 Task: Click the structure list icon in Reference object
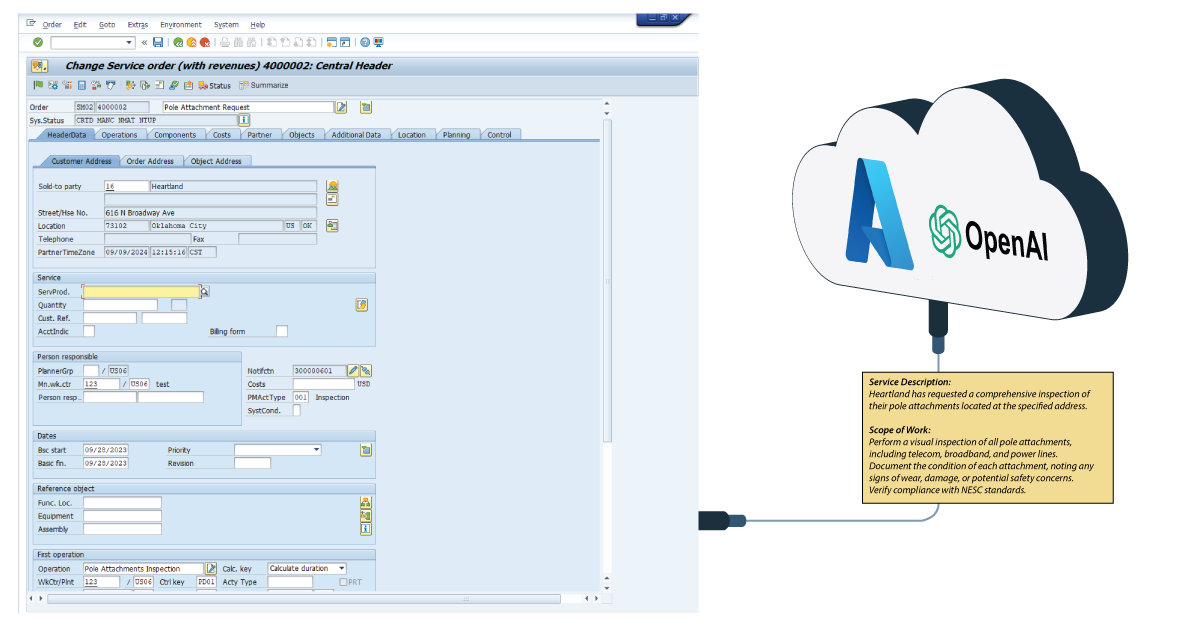point(365,502)
